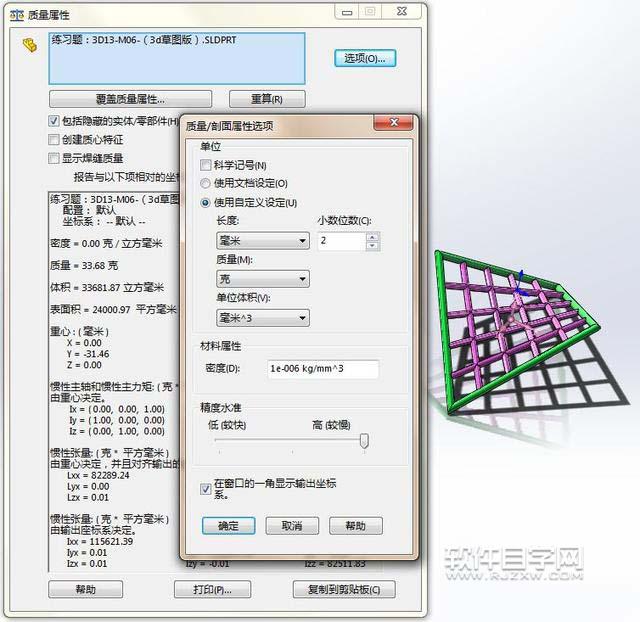
Task: Click the 体积 = 33681.87 立方毫米 line
Action: (x=107, y=288)
